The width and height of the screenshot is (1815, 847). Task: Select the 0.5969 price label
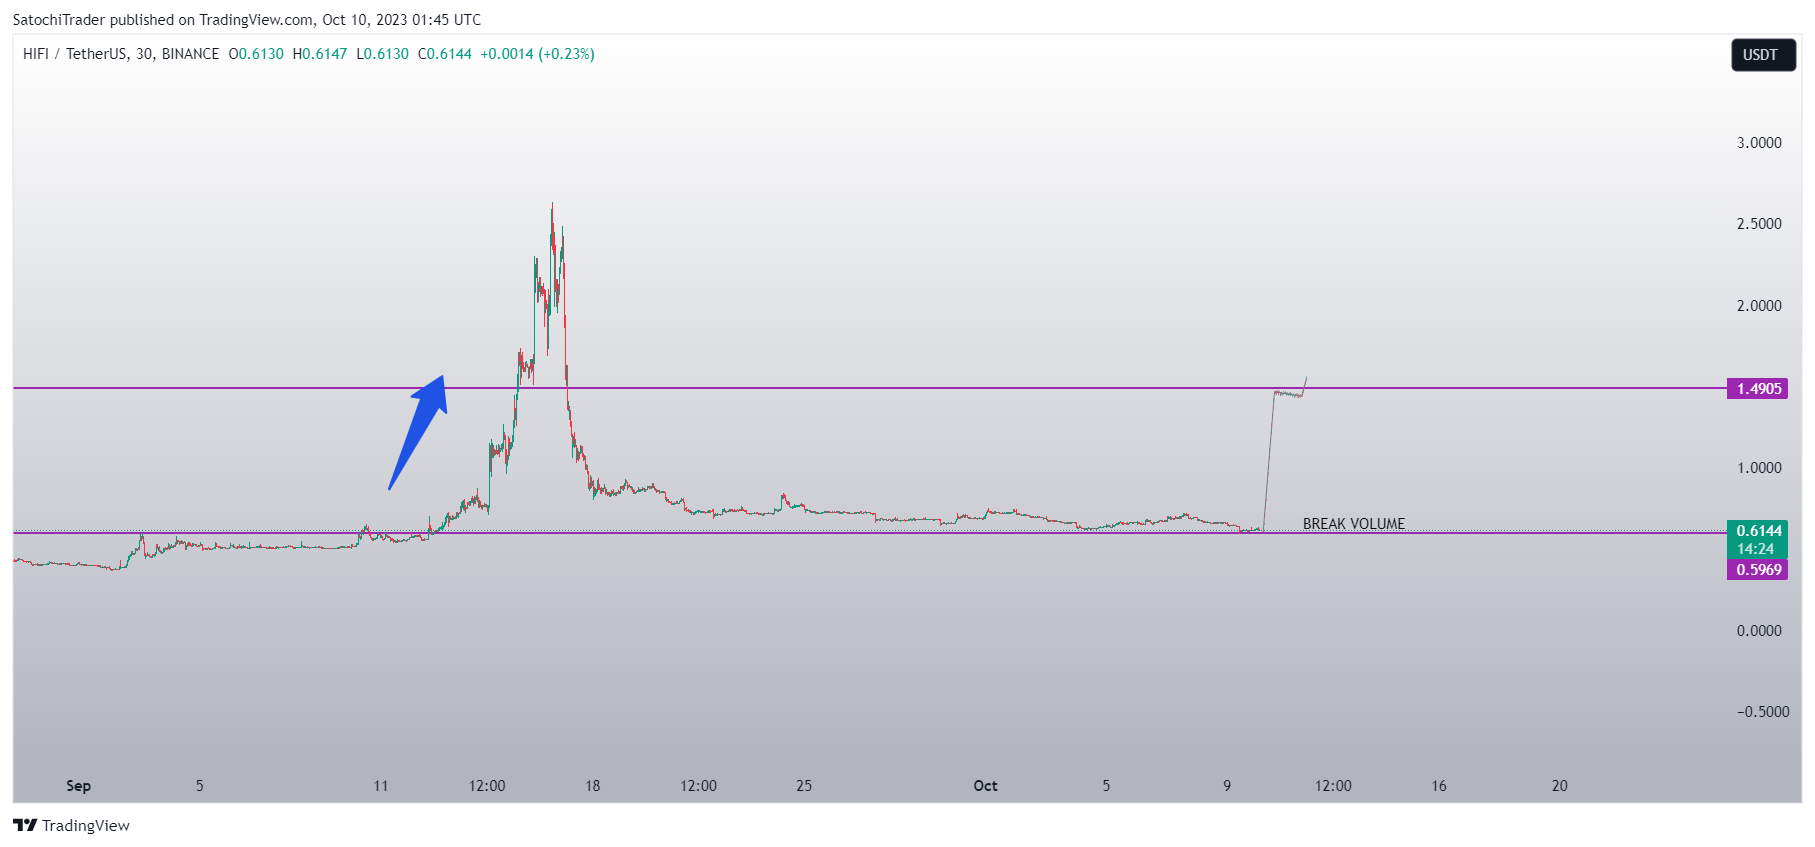tap(1757, 570)
